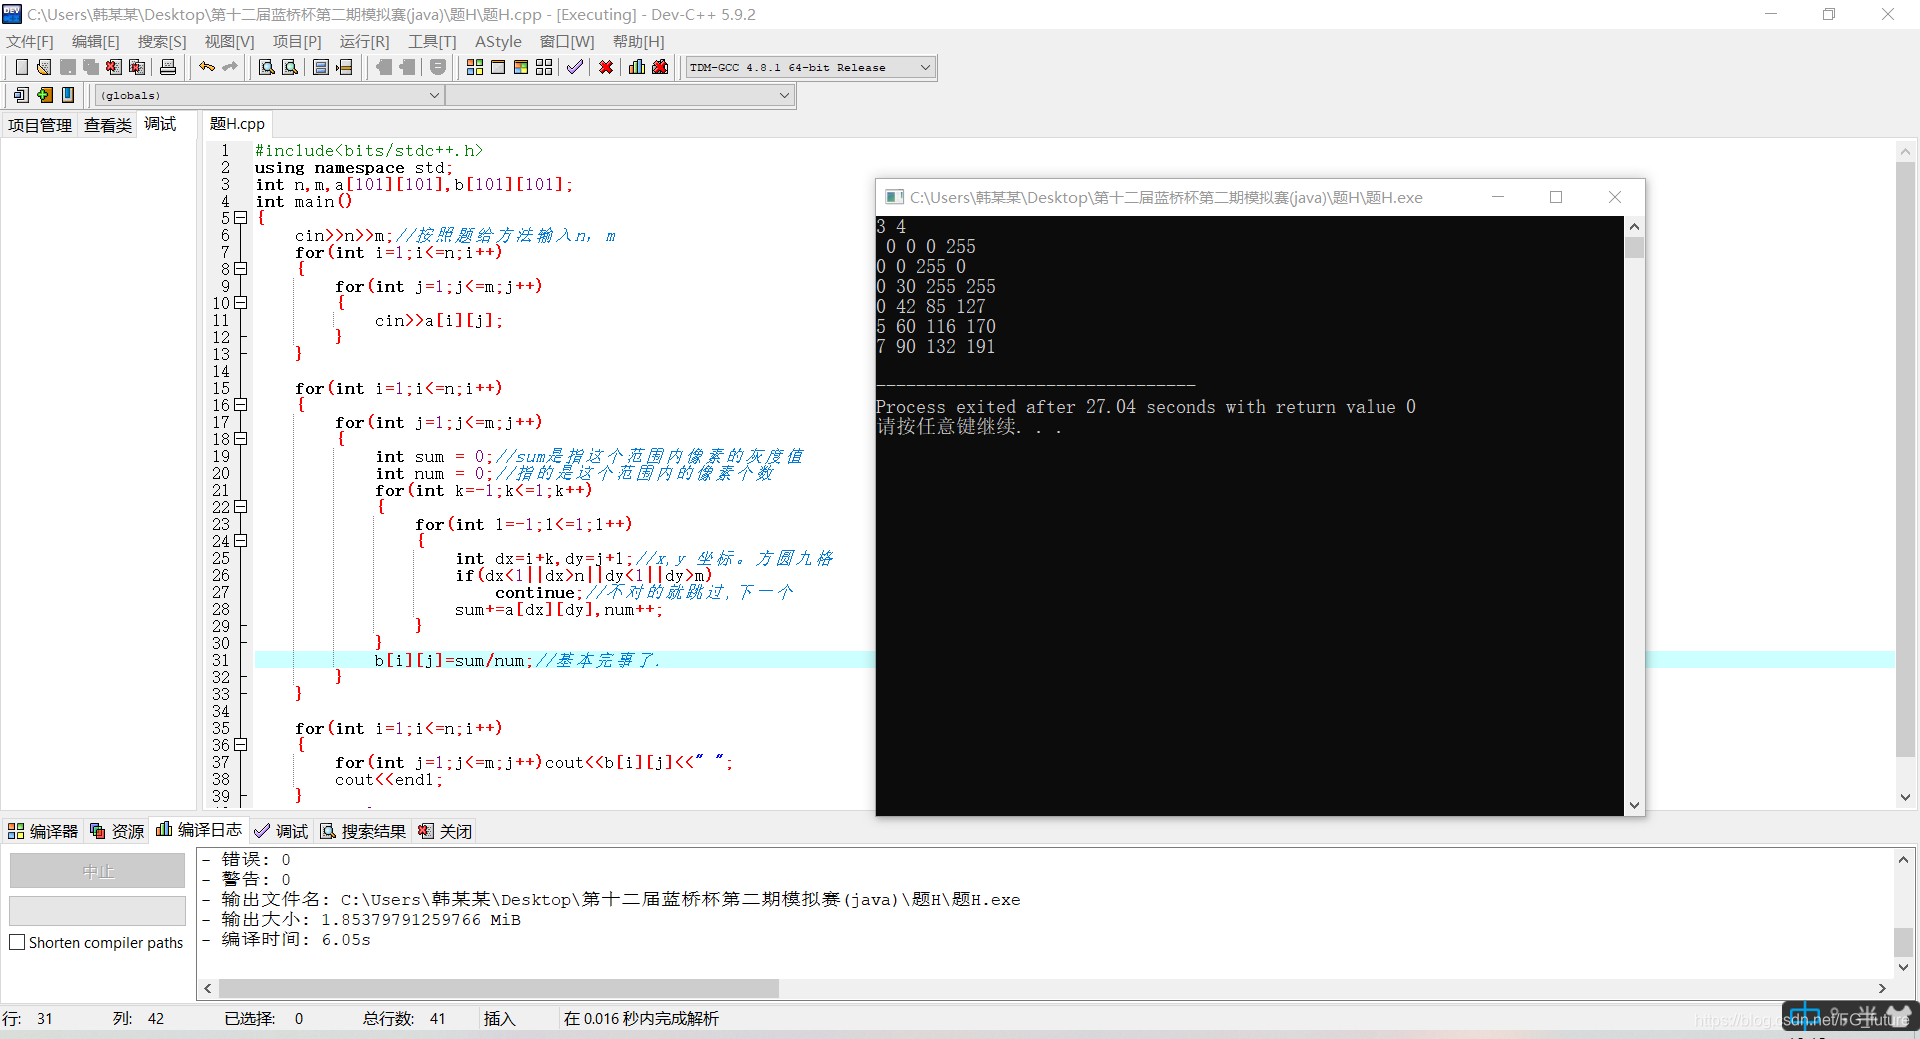
Task: Click the New file toolbar icon
Action: (x=21, y=67)
